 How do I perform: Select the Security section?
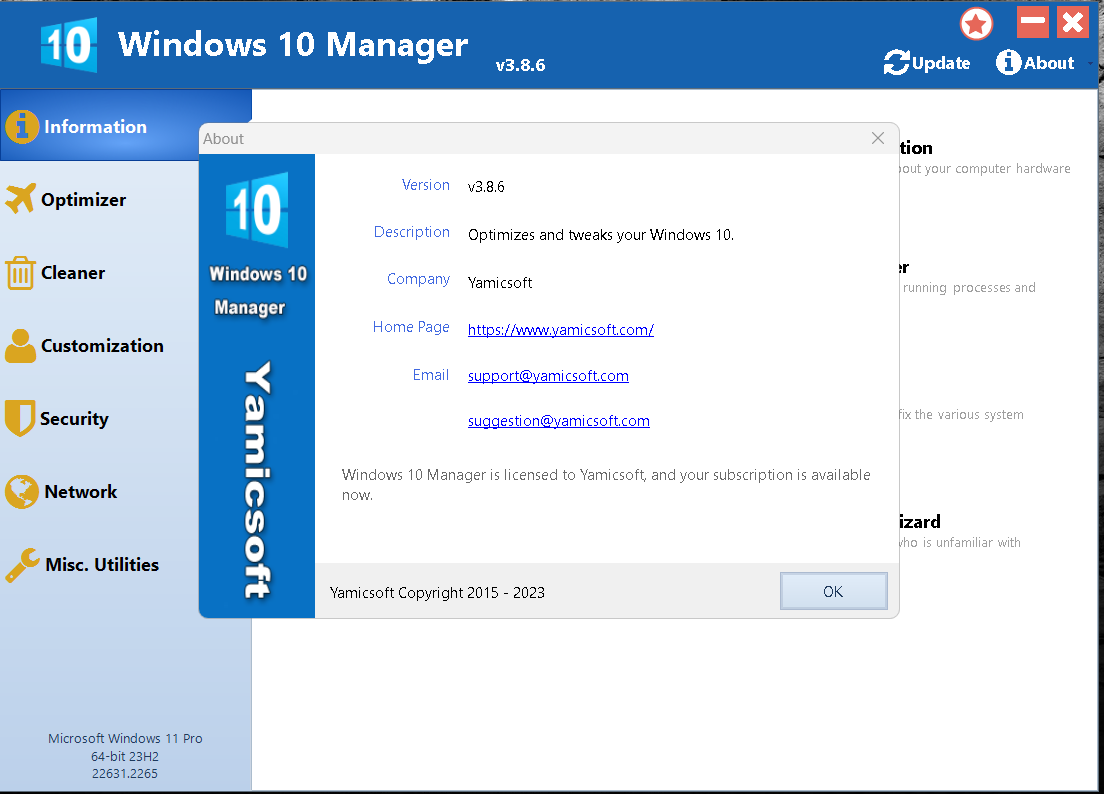pos(74,419)
